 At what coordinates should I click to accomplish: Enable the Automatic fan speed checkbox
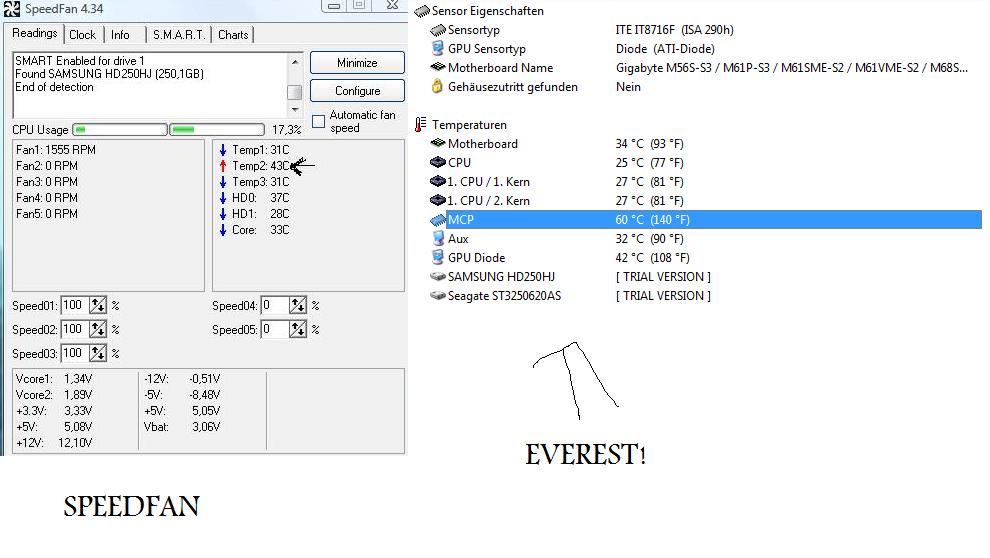pos(319,121)
